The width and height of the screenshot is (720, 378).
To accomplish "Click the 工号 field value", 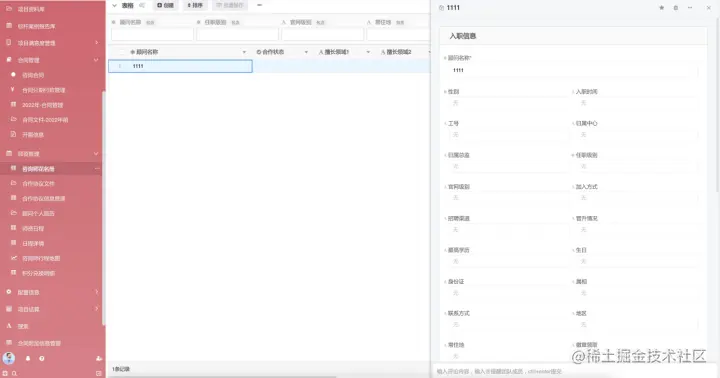I will [508, 135].
